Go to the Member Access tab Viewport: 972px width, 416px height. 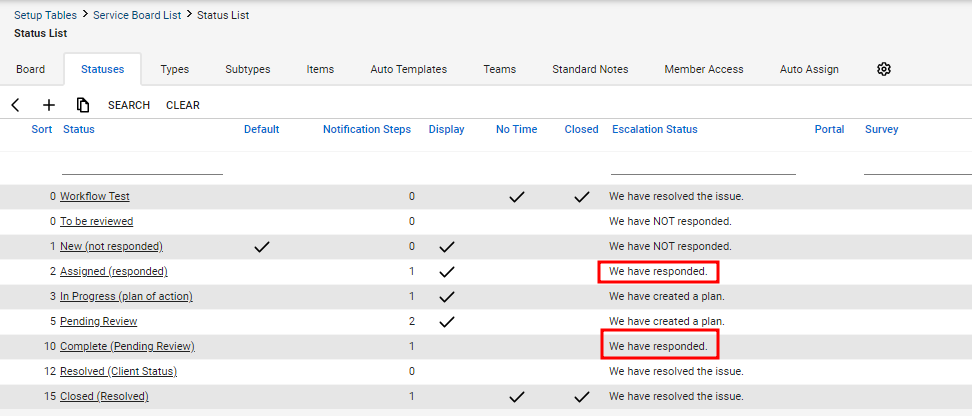click(x=704, y=69)
